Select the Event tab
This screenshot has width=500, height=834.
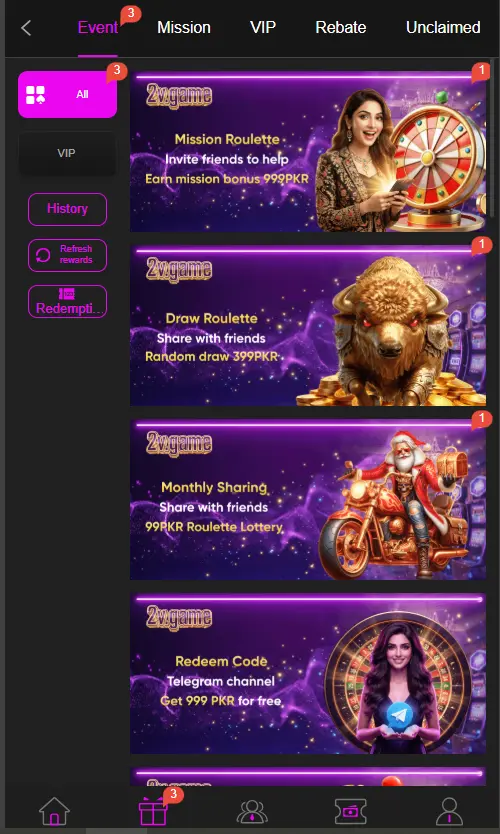click(98, 28)
